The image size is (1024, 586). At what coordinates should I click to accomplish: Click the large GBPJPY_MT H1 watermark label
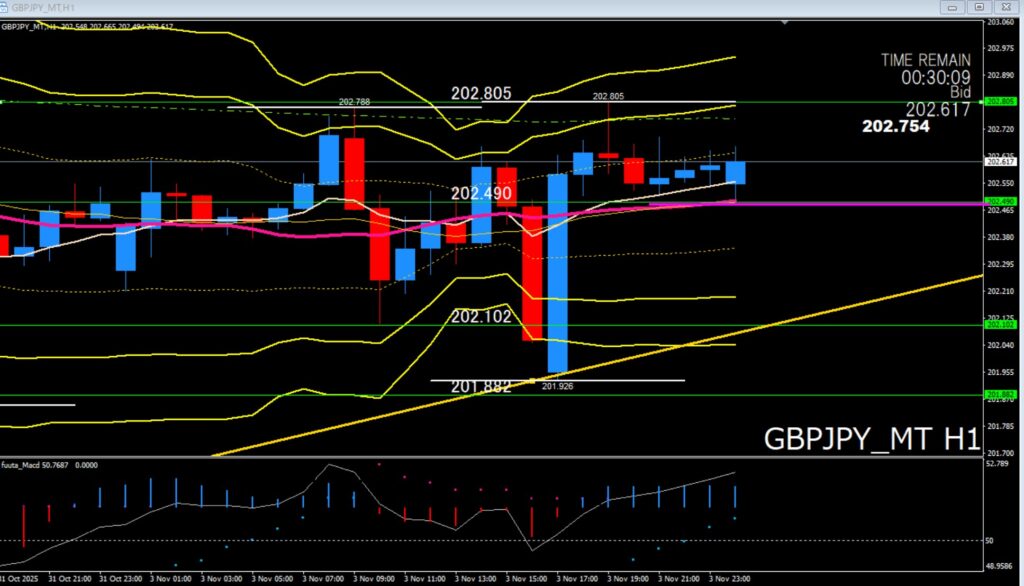[x=871, y=439]
